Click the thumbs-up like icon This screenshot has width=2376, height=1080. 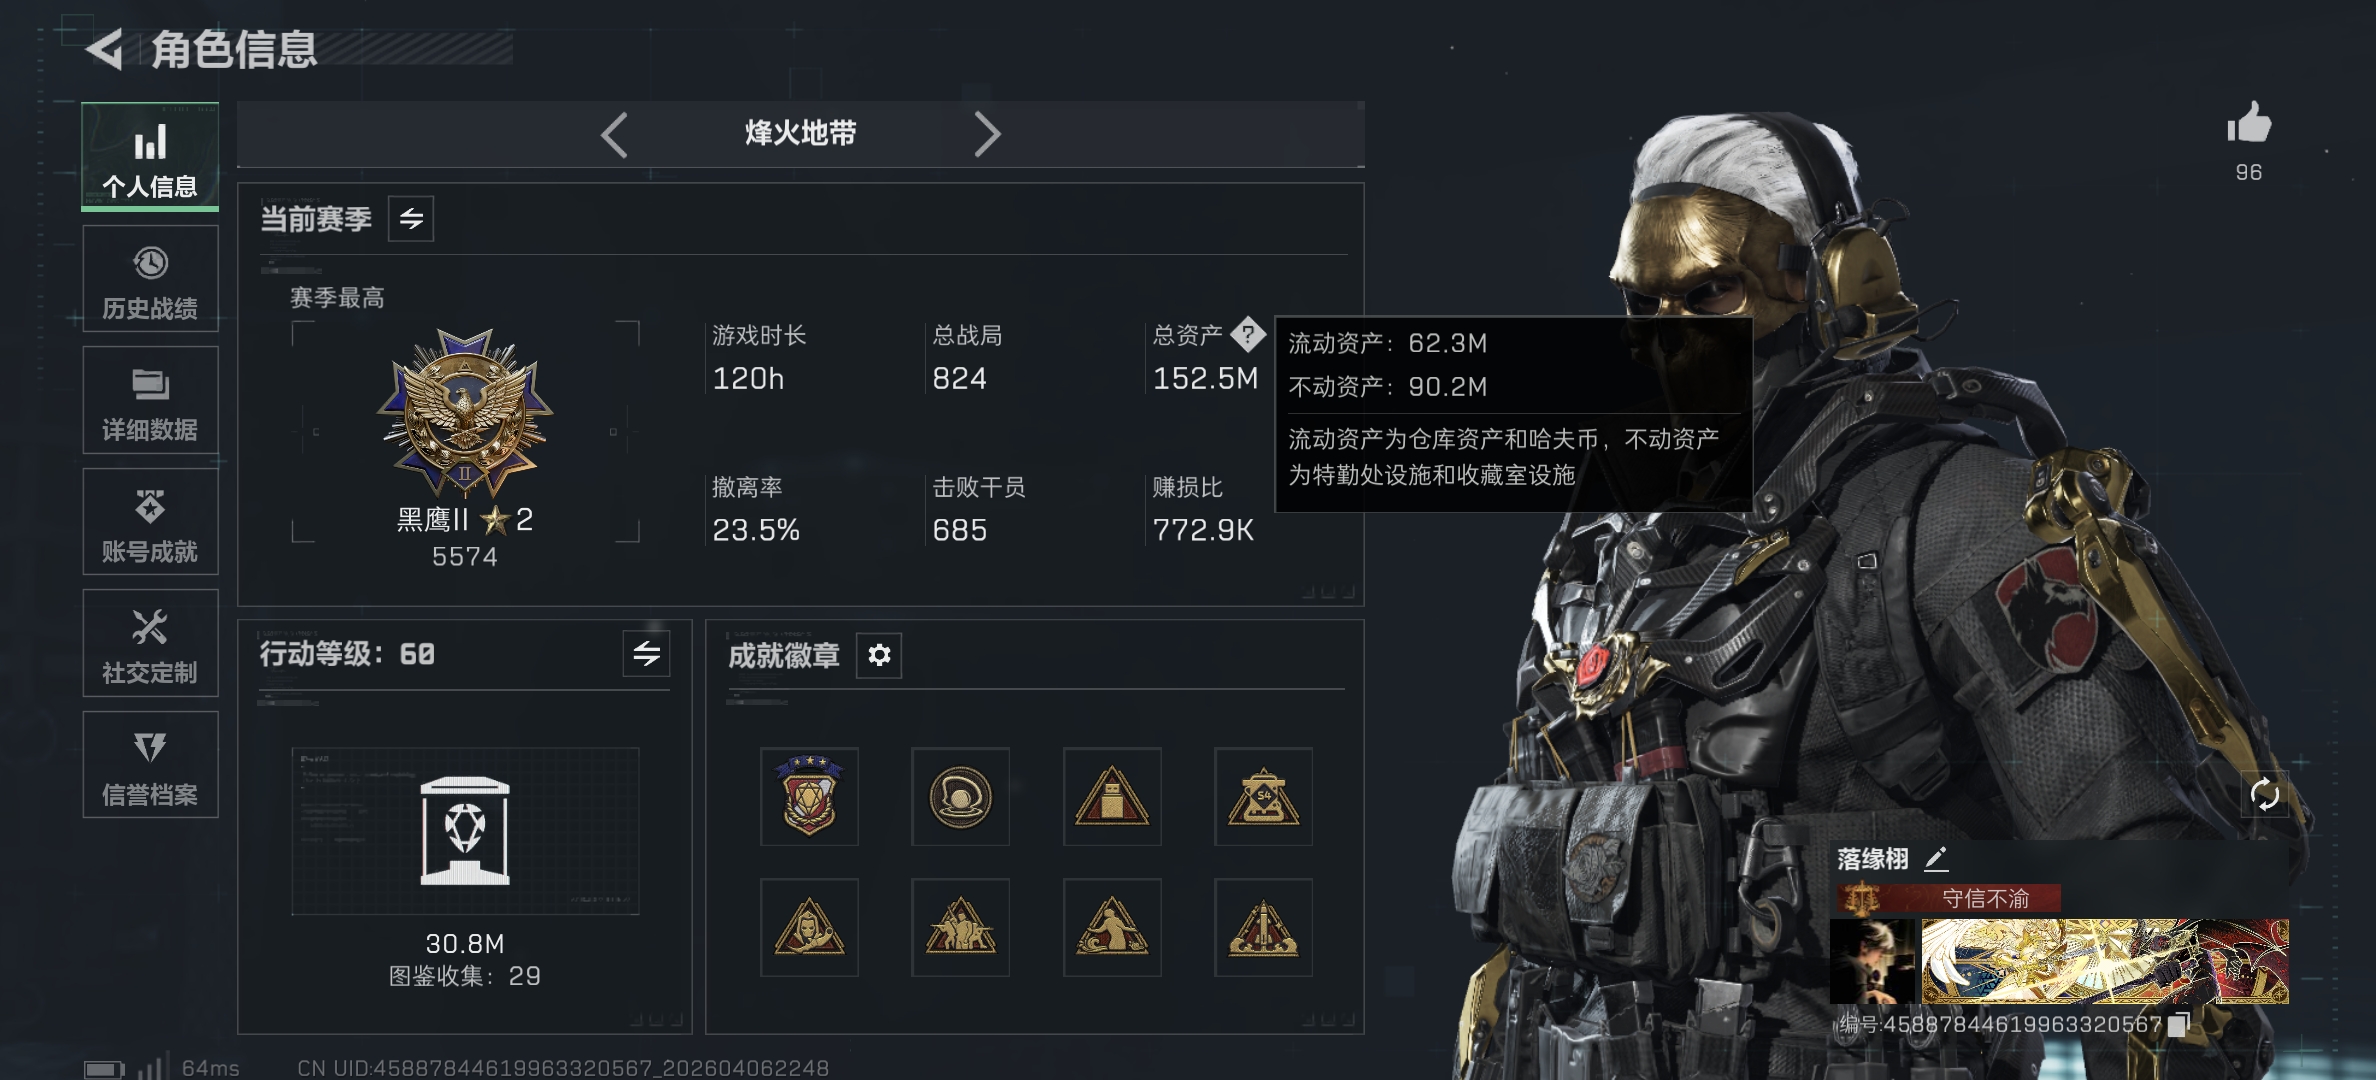[x=2248, y=124]
